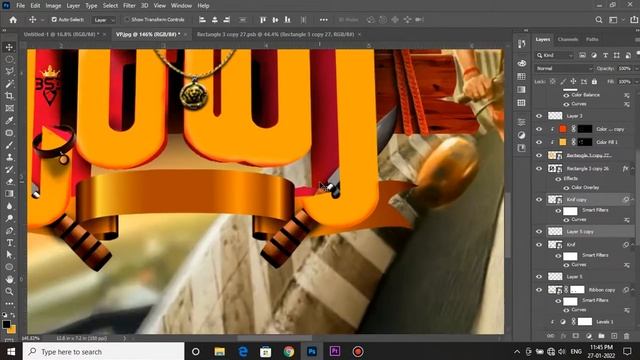This screenshot has width=640, height=360.
Task: Toggle Show Transform Controls checkbox
Action: pos(127,20)
